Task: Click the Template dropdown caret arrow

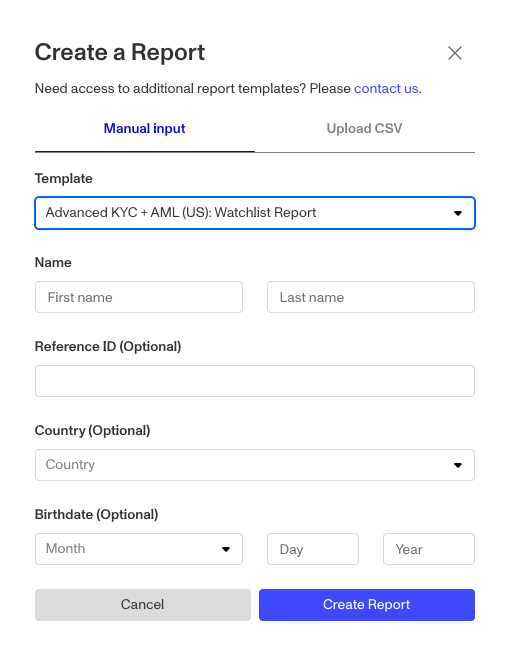Action: 458,213
